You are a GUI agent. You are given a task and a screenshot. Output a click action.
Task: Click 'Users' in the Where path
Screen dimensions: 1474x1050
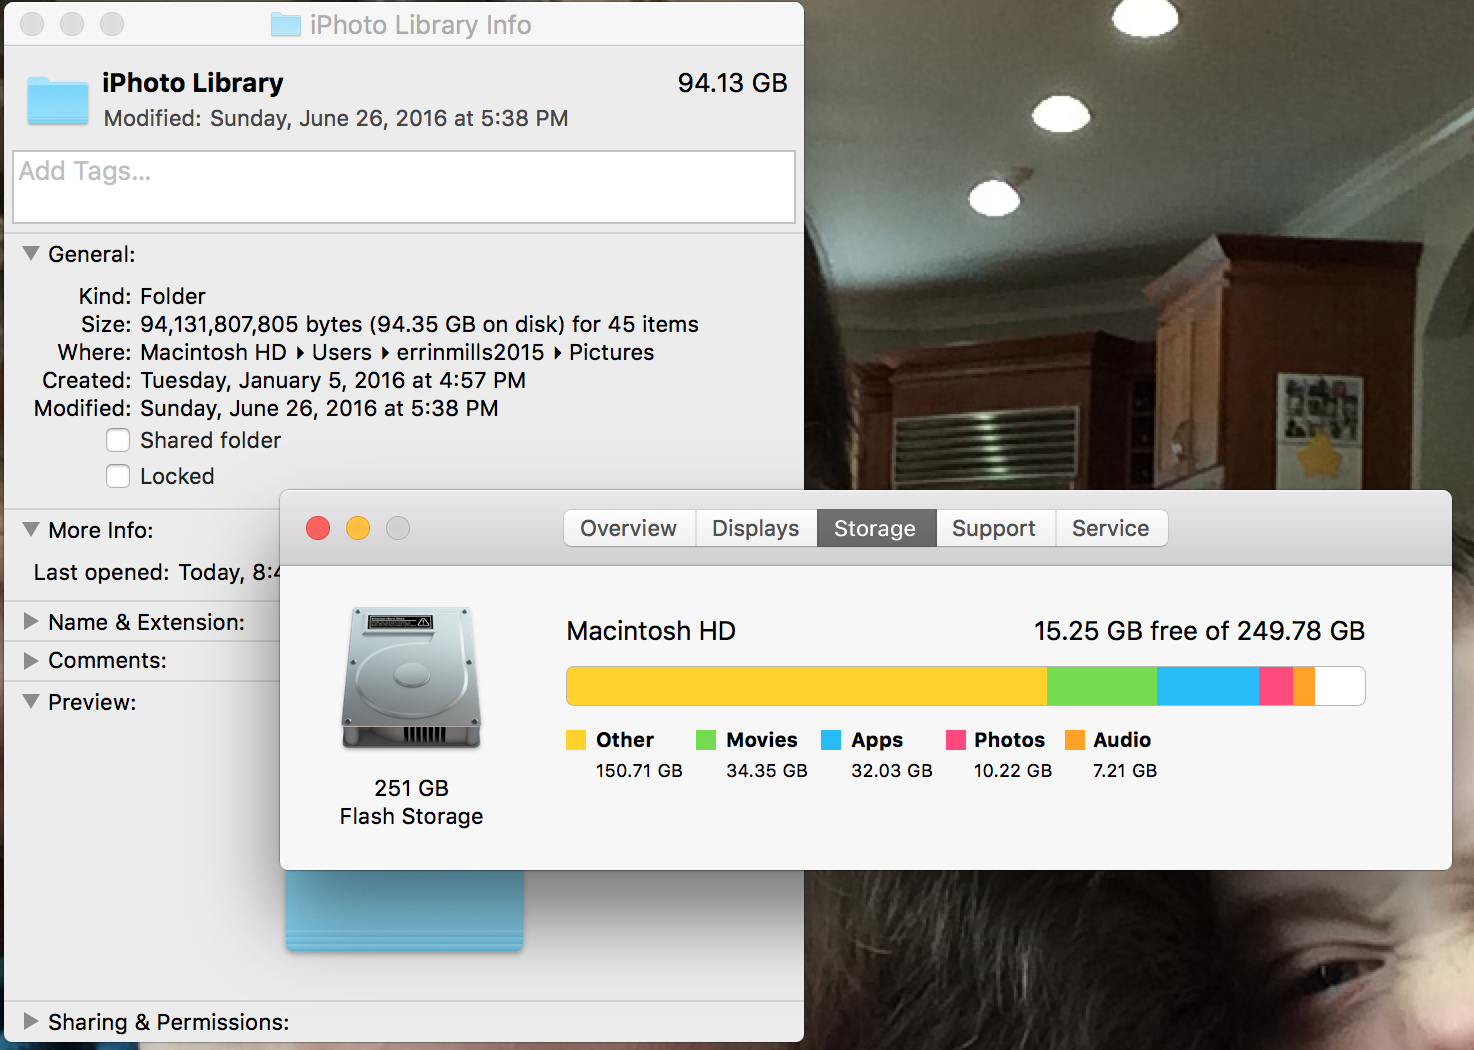tap(341, 352)
